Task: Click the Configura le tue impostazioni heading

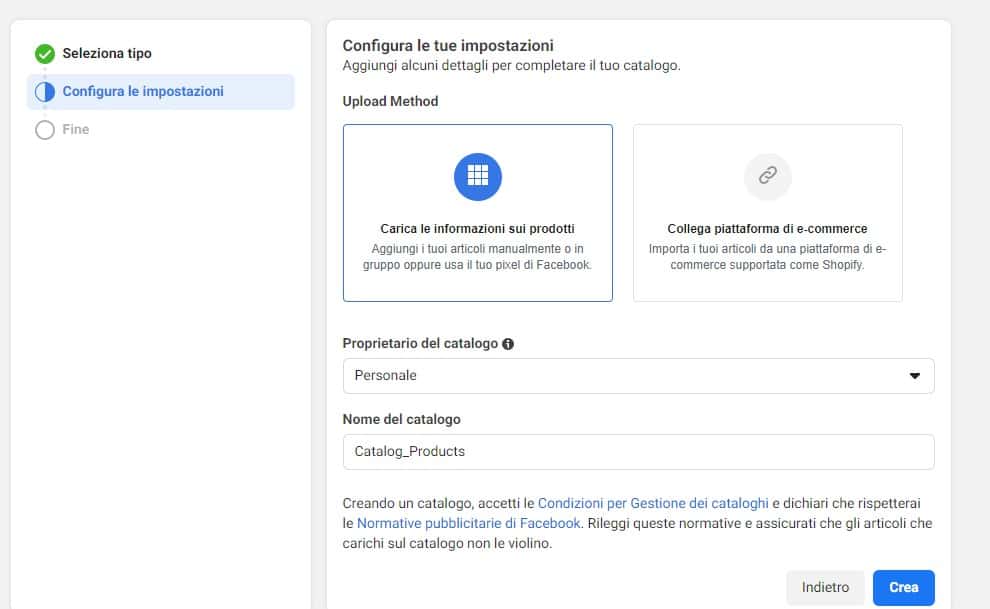Action: [448, 45]
